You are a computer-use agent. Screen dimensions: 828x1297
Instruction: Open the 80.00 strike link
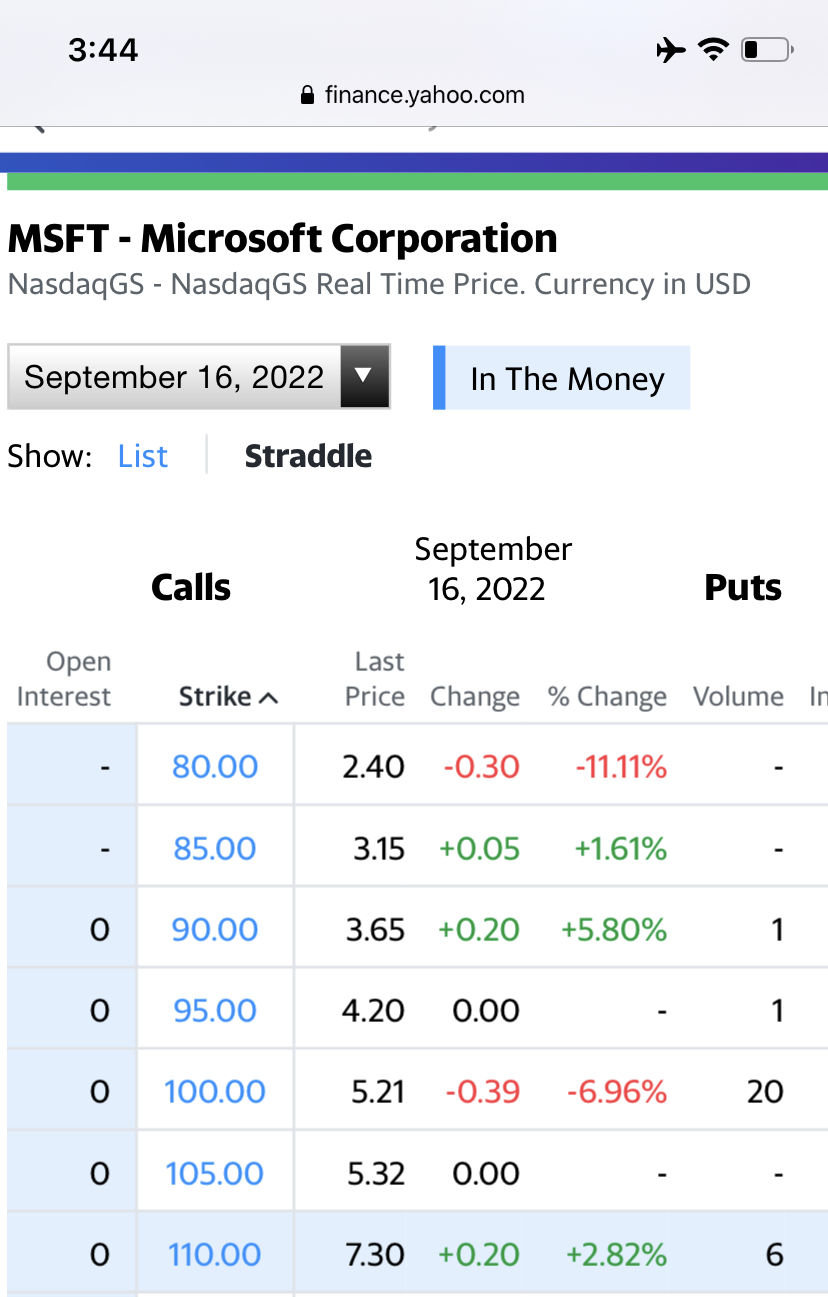[215, 767]
